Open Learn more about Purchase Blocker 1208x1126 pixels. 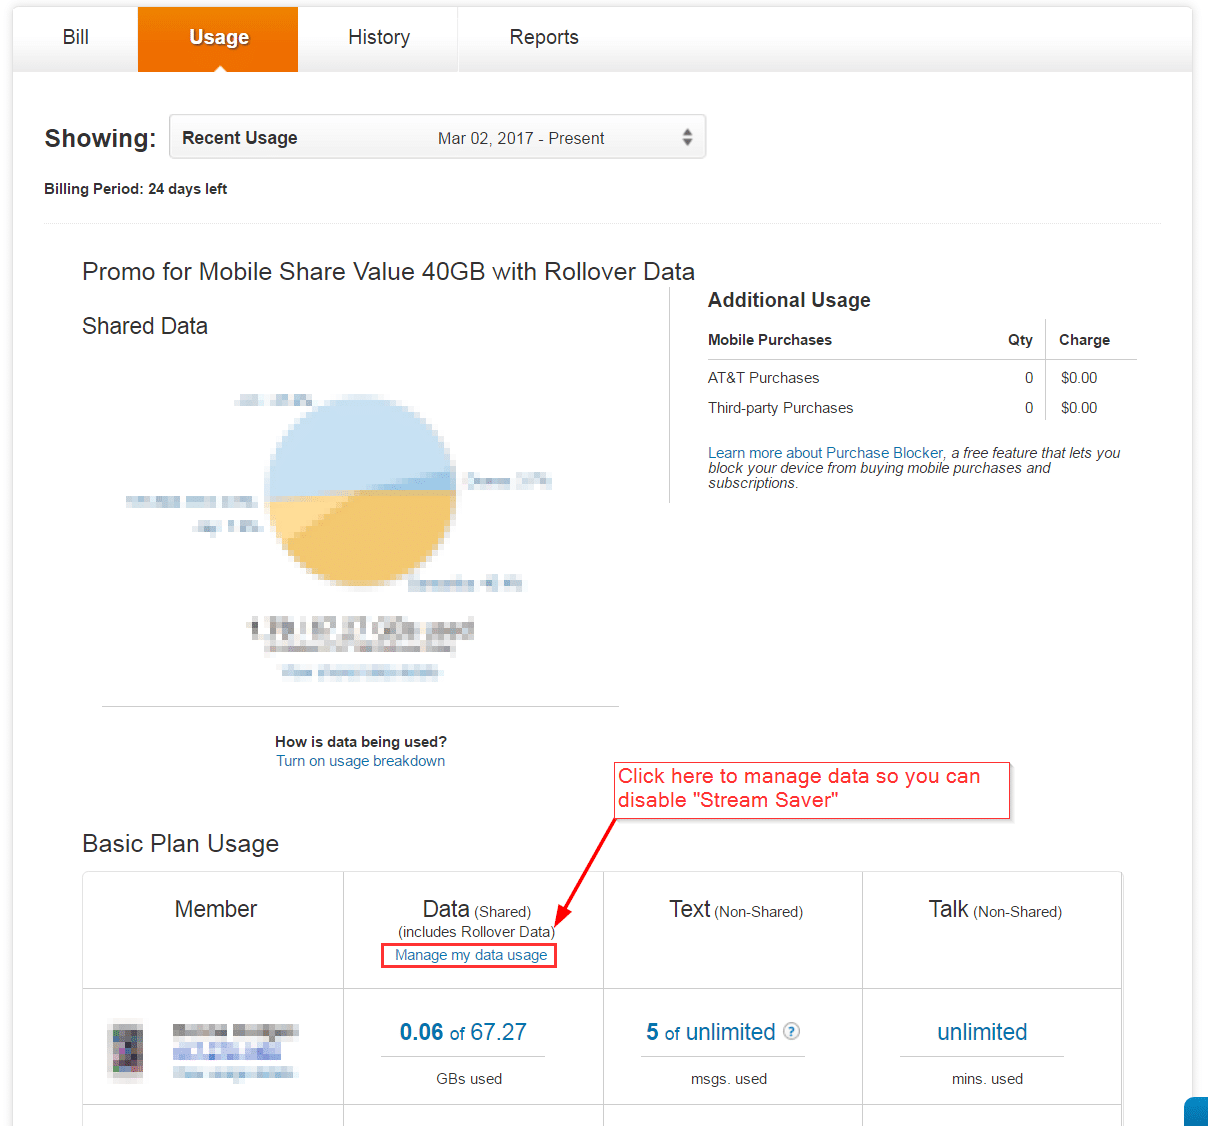pyautogui.click(x=825, y=453)
